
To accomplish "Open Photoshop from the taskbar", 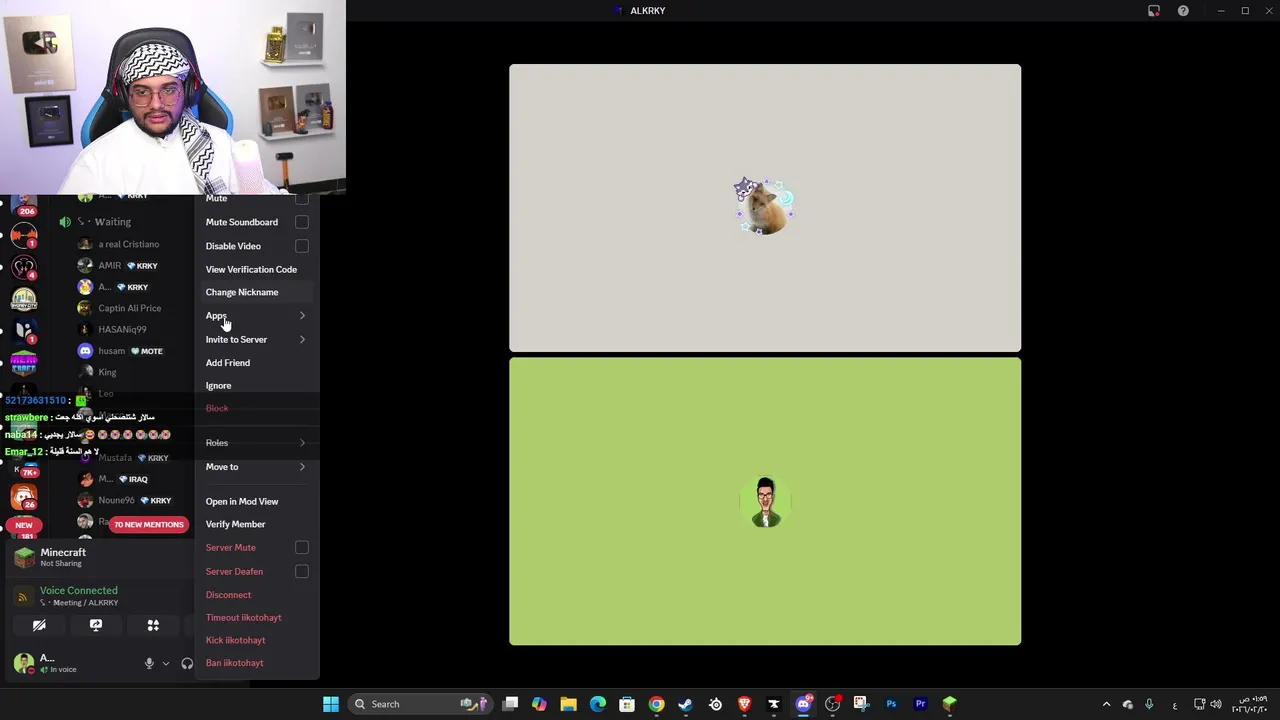I will [x=891, y=704].
